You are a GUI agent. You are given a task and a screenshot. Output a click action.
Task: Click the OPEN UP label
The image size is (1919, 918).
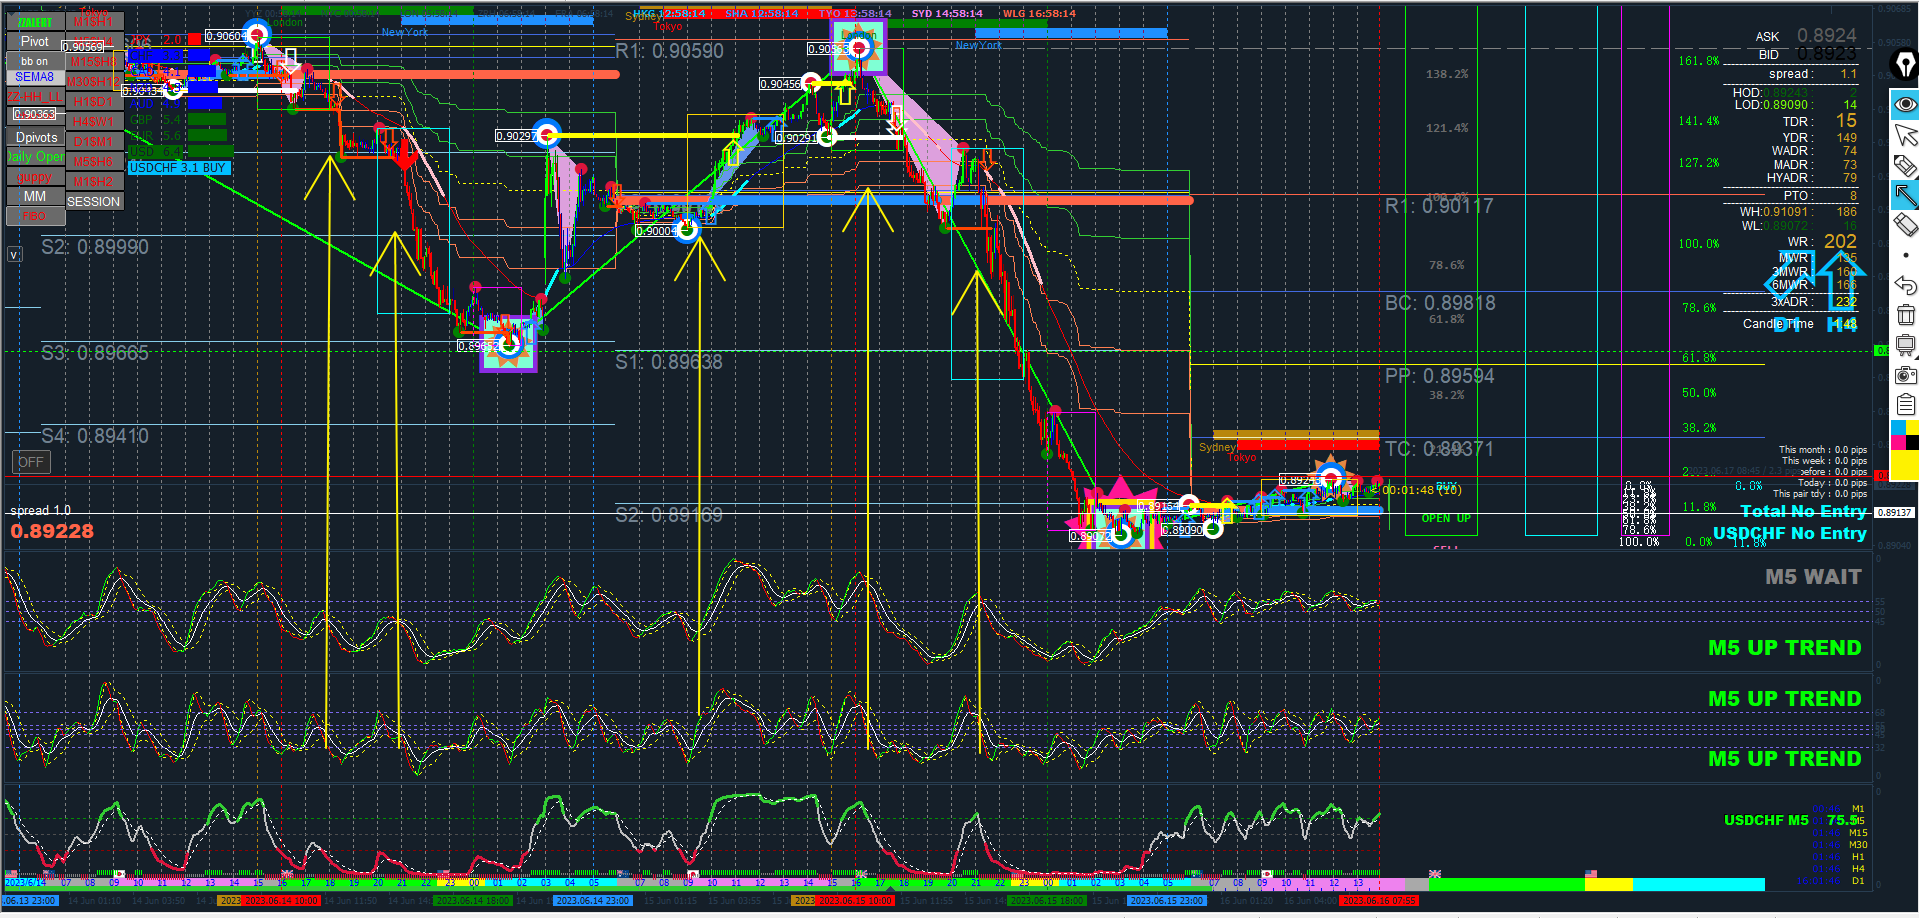[1446, 518]
